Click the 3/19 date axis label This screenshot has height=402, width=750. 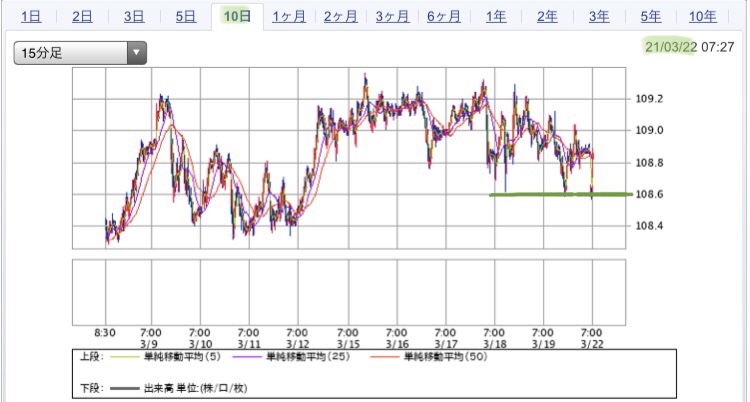543,345
